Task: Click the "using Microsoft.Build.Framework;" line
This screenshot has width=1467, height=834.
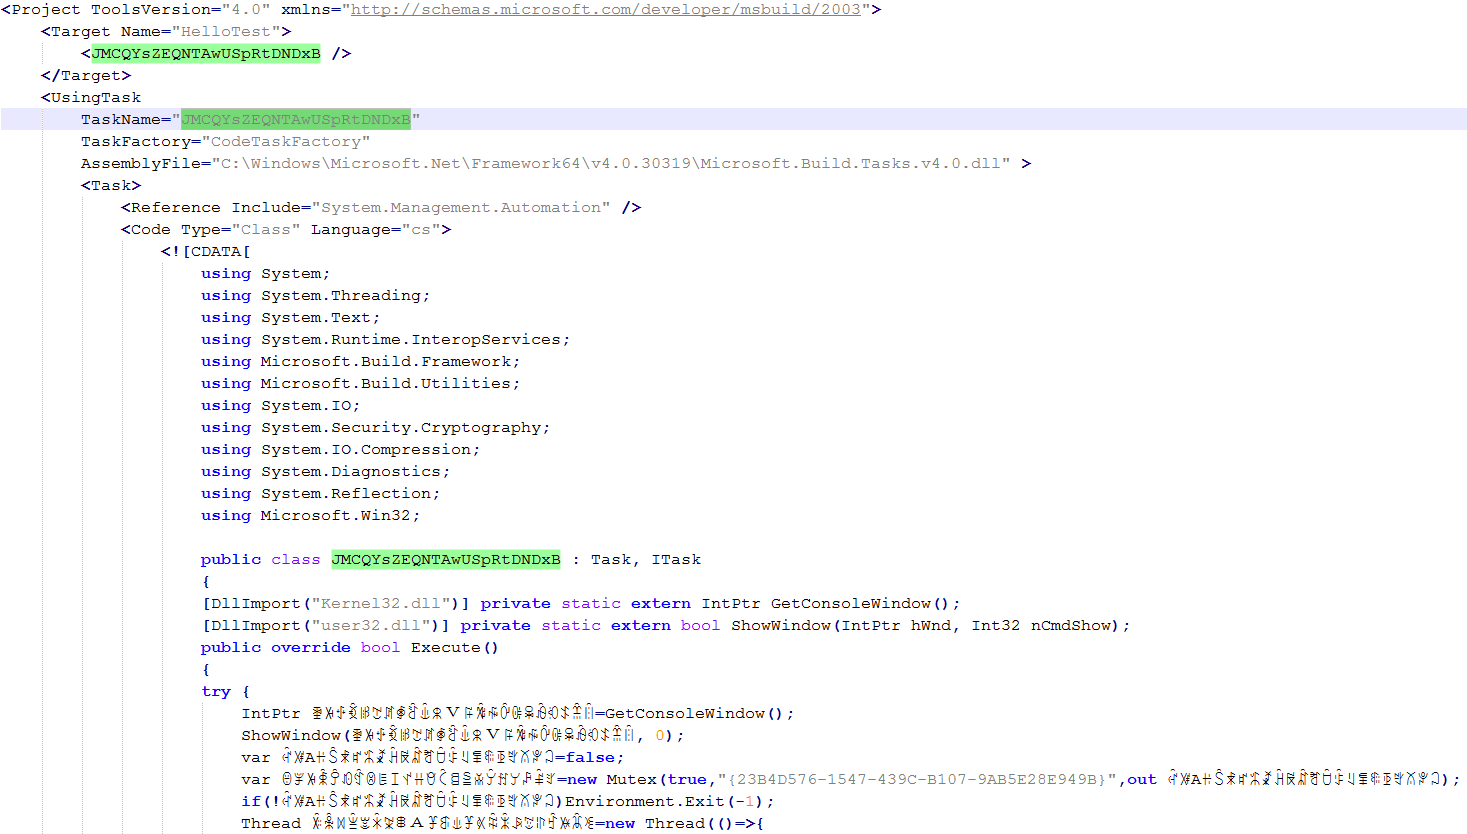Action: (x=360, y=361)
